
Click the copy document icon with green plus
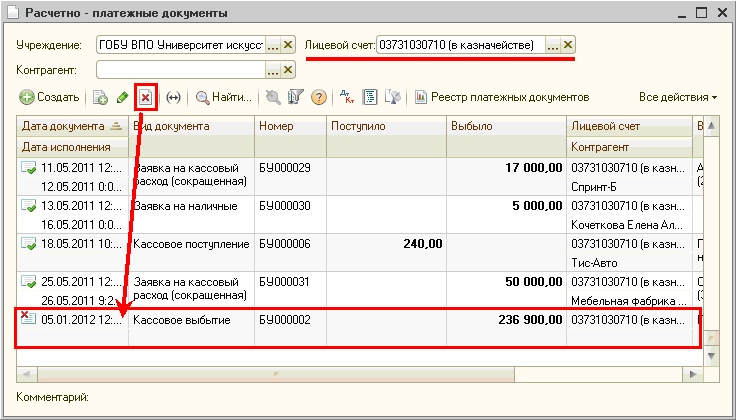tap(100, 97)
